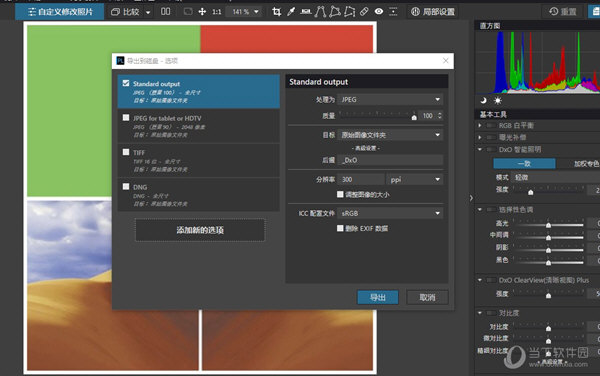Pick the white balance eyedropper tool
600x376 pixels.
pyautogui.click(x=291, y=12)
